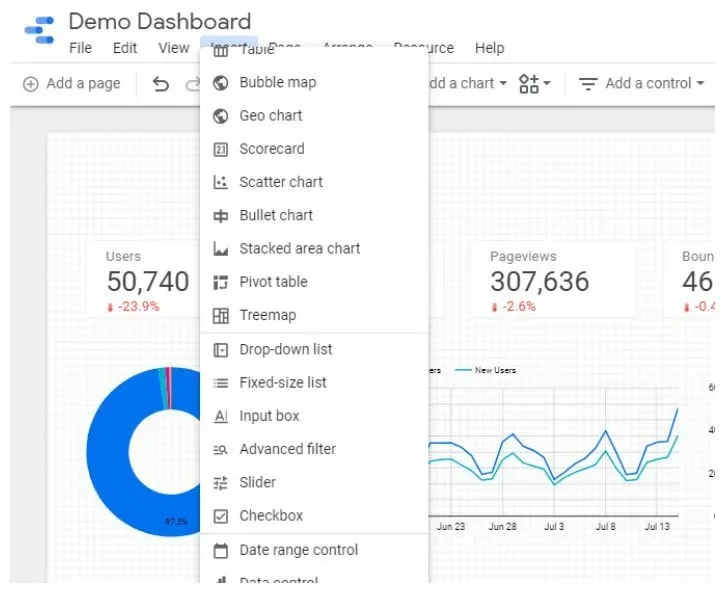The height and width of the screenshot is (596, 728).
Task: Insert a Bullet chart
Action: [314, 216]
